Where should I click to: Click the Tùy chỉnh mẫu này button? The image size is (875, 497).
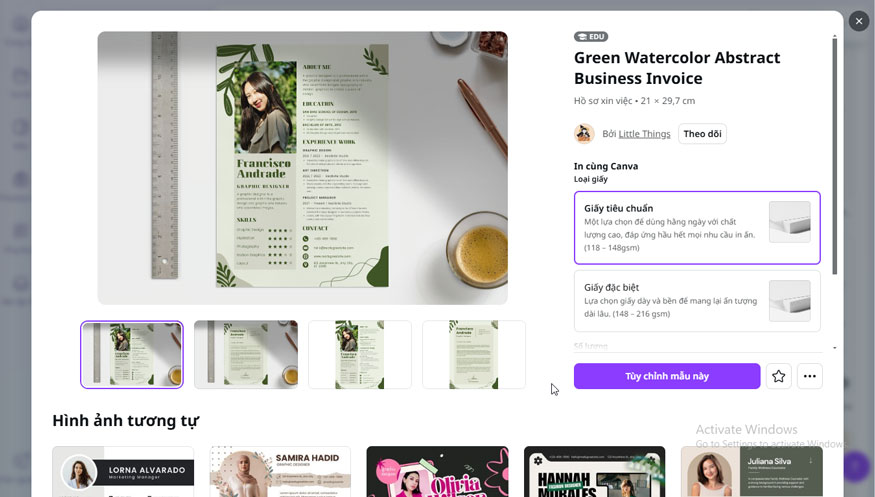coord(667,376)
